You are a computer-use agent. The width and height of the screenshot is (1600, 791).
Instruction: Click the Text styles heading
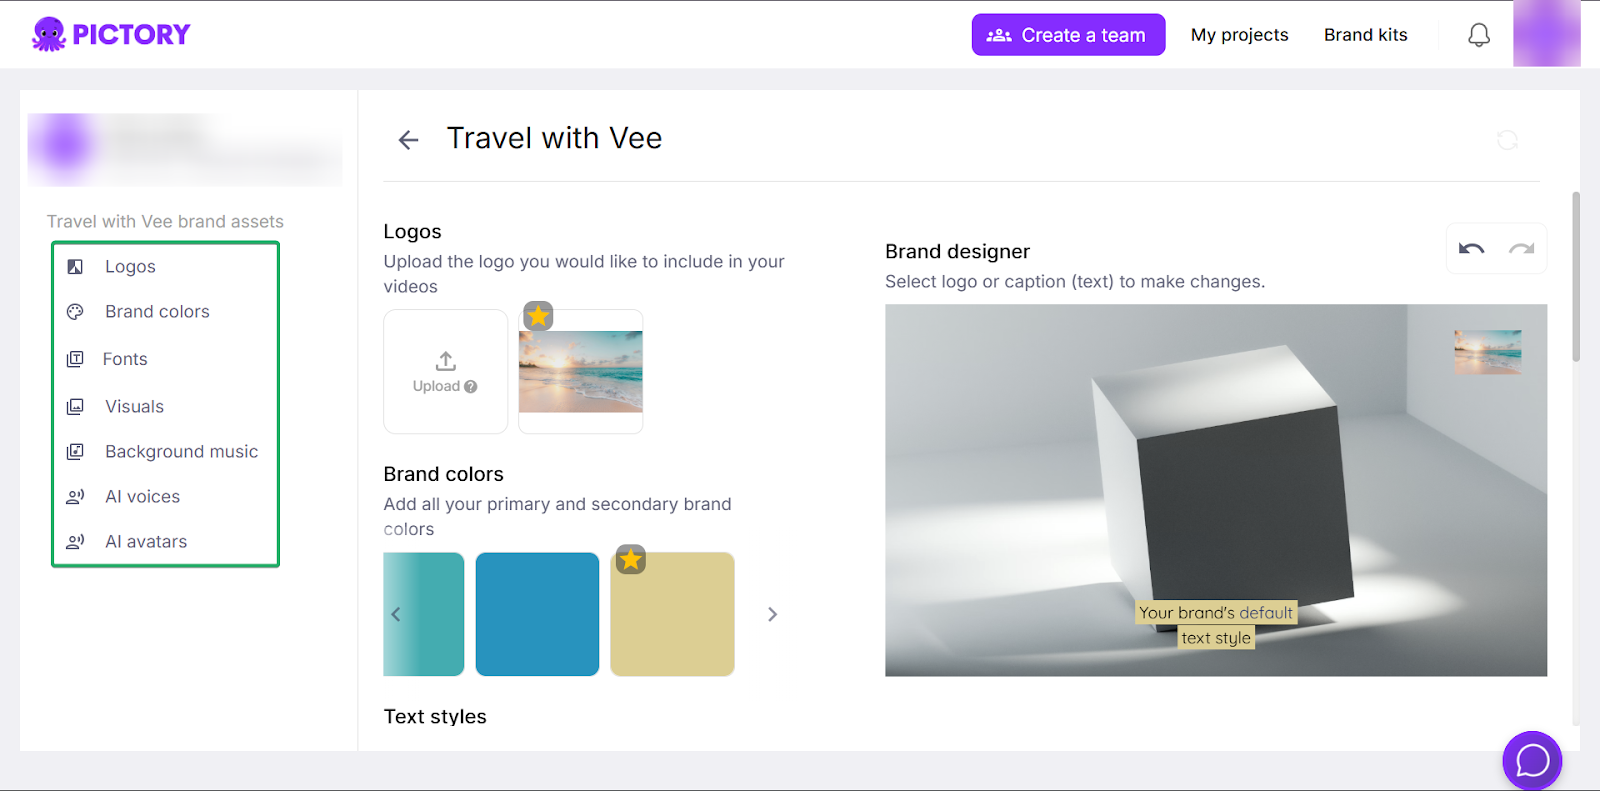(435, 717)
